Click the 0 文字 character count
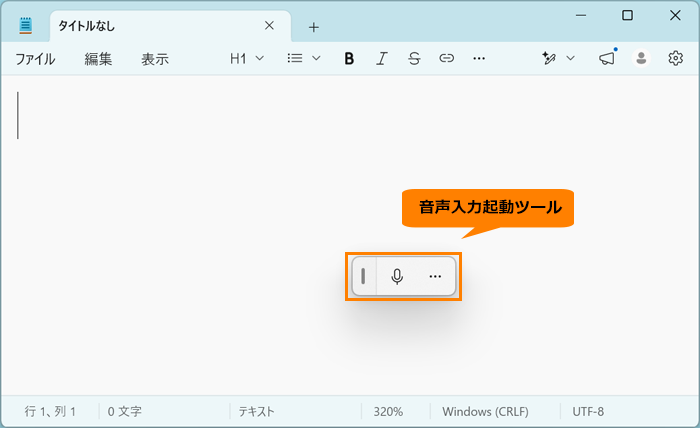Viewport: 700px width, 428px height. (125, 411)
